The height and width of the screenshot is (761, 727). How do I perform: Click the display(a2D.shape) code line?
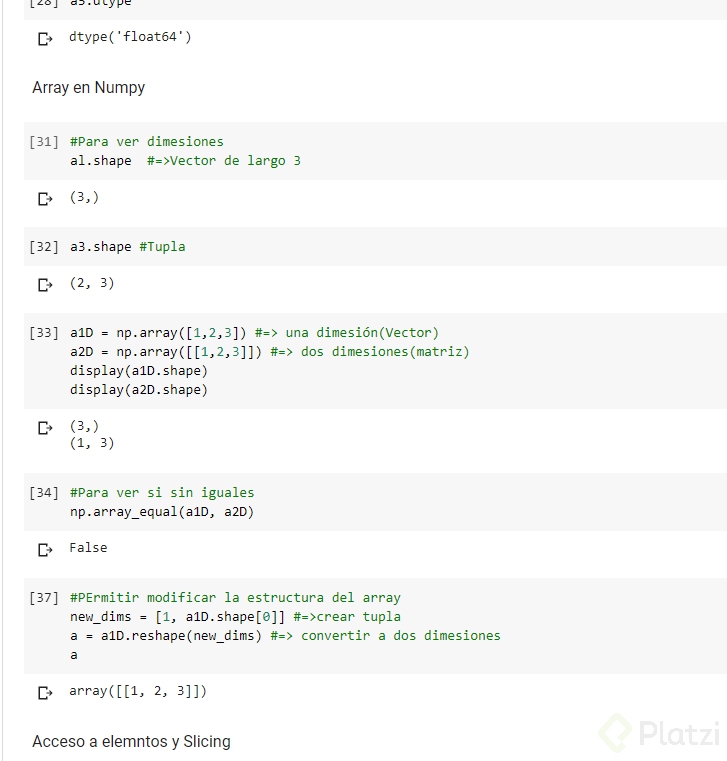tap(139, 390)
